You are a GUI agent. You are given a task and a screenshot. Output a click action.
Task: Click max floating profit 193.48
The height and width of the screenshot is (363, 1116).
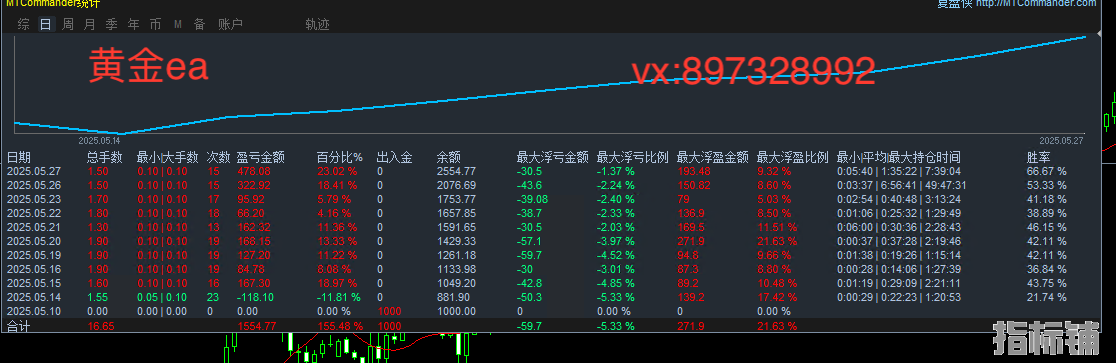coord(694,172)
